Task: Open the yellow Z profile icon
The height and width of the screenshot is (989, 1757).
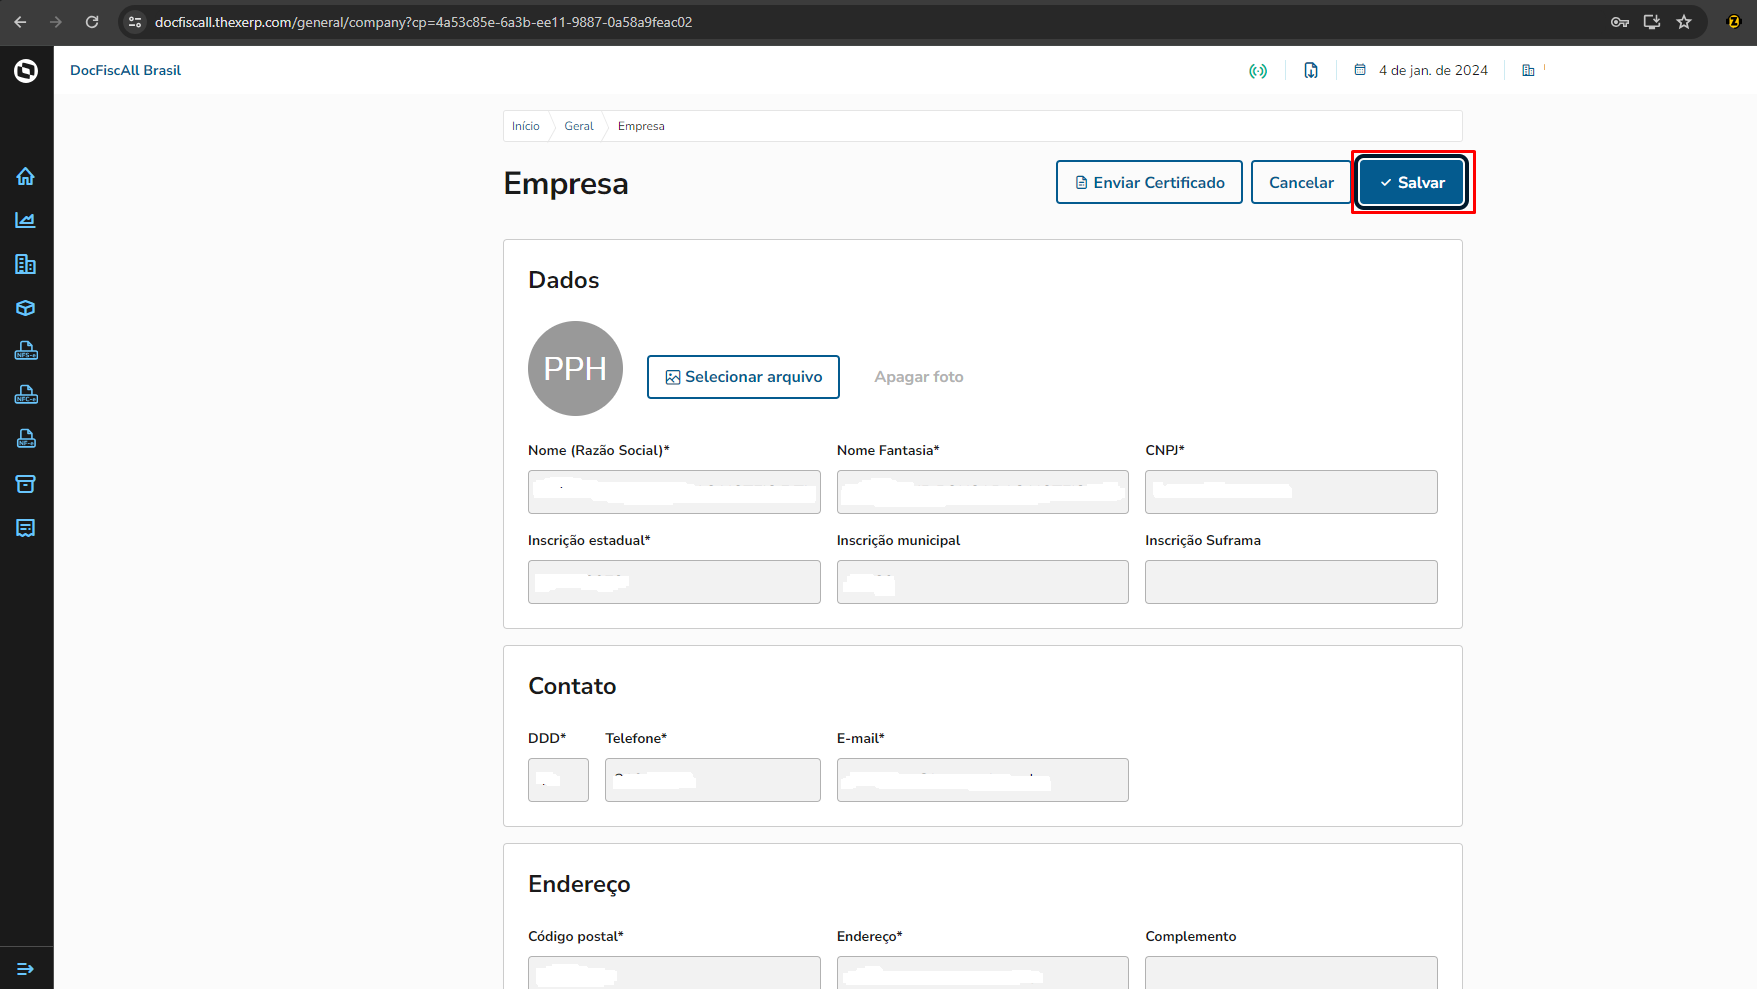Action: [1734, 22]
